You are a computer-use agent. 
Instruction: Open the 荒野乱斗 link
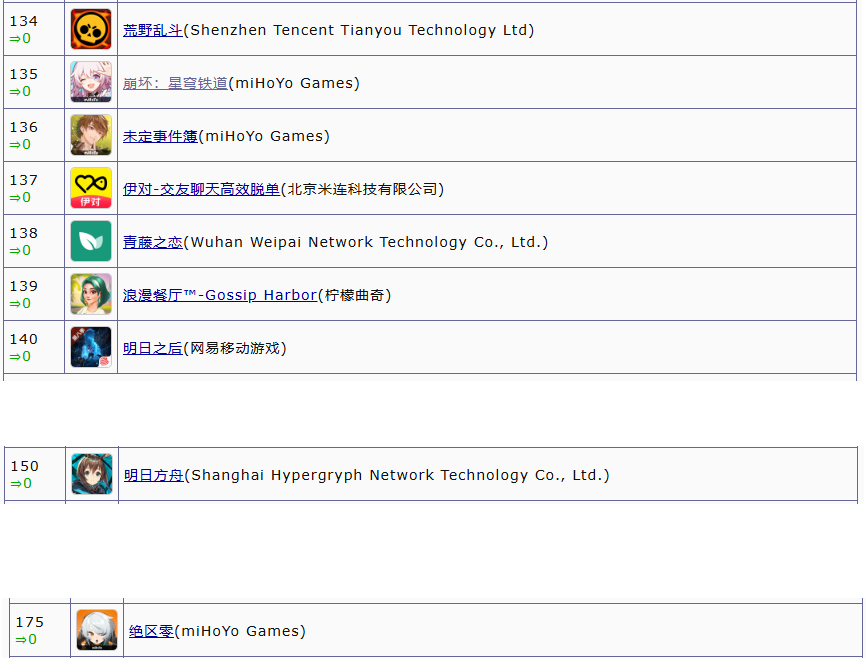[x=152, y=30]
